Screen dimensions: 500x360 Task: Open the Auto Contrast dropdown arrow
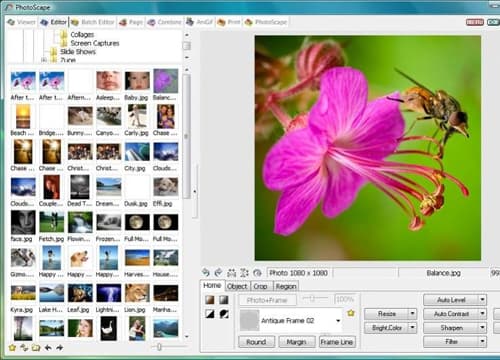click(x=482, y=314)
